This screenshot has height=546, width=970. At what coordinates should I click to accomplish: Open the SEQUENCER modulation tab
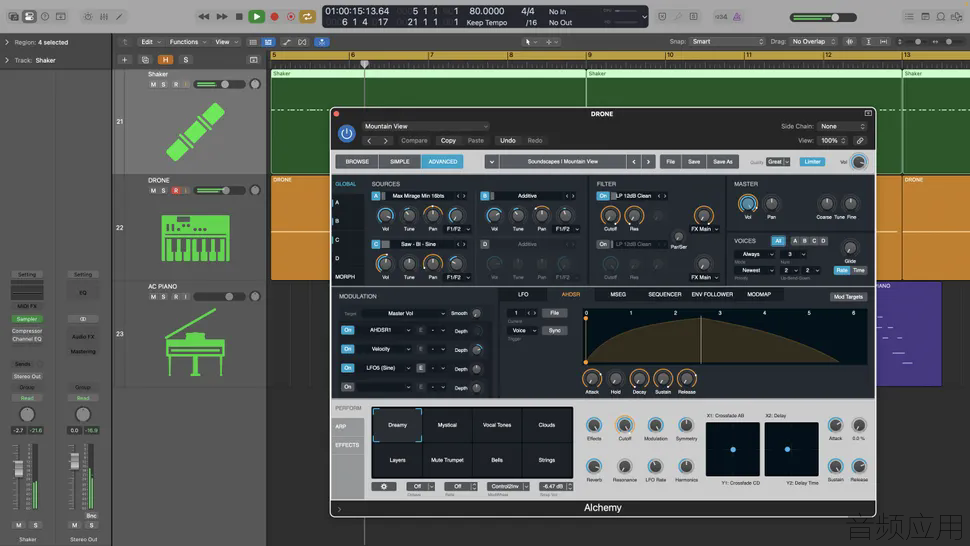coord(664,294)
